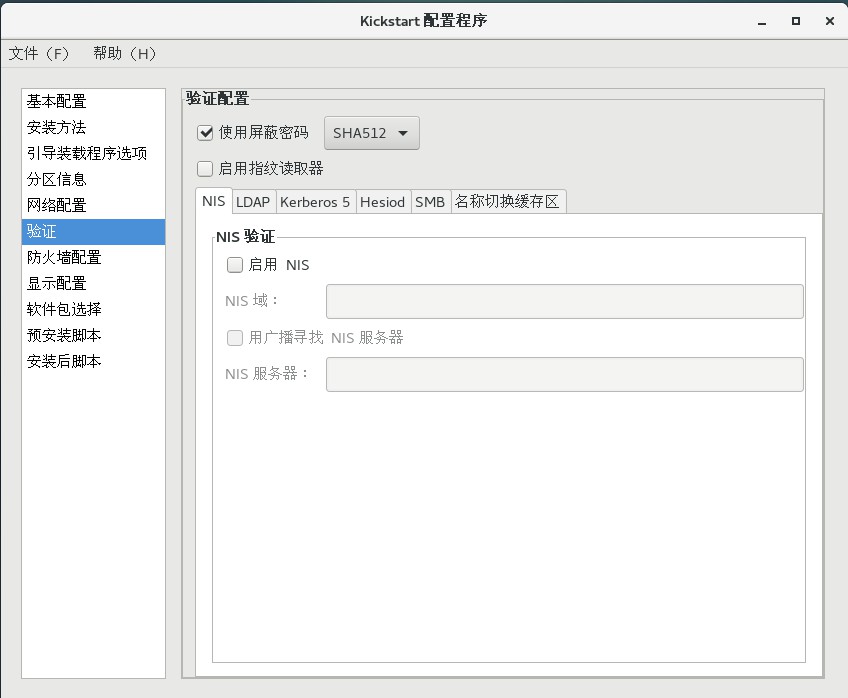Image resolution: width=848 pixels, height=698 pixels.
Task: Select 分区信息 in the sidebar
Action: point(93,179)
